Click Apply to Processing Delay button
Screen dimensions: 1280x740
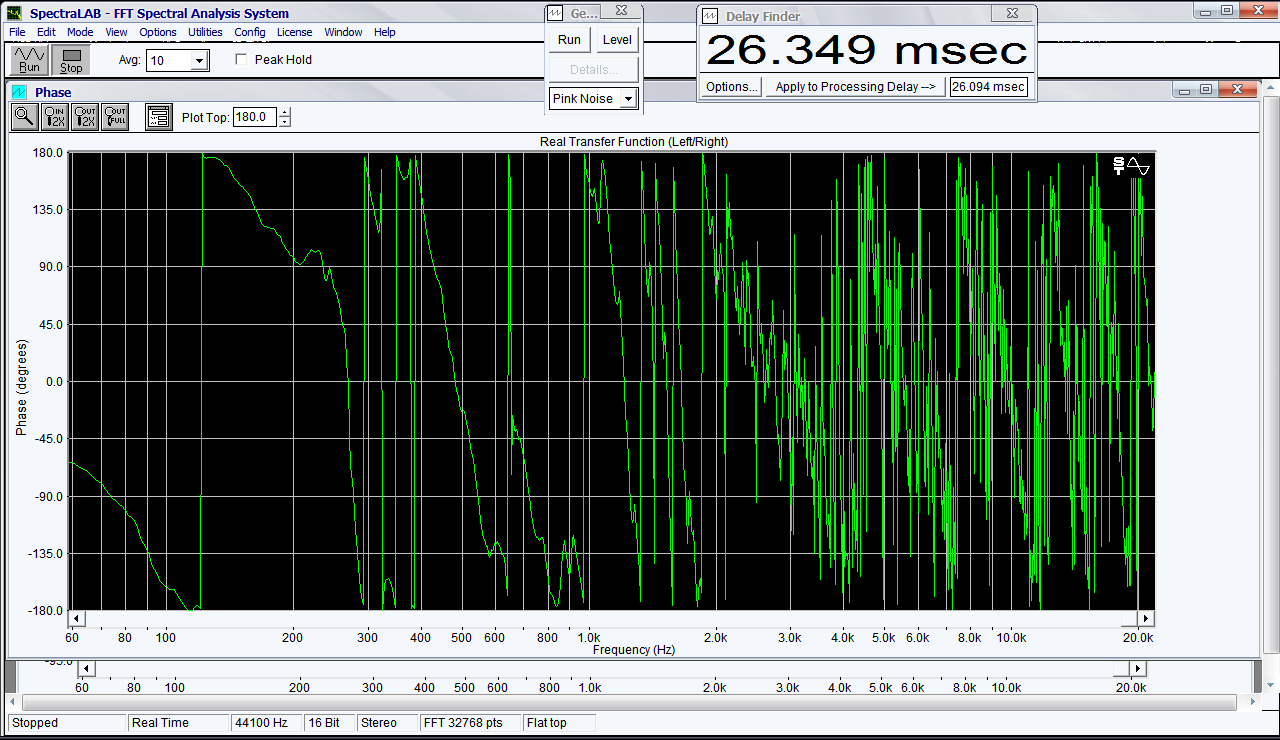click(855, 87)
